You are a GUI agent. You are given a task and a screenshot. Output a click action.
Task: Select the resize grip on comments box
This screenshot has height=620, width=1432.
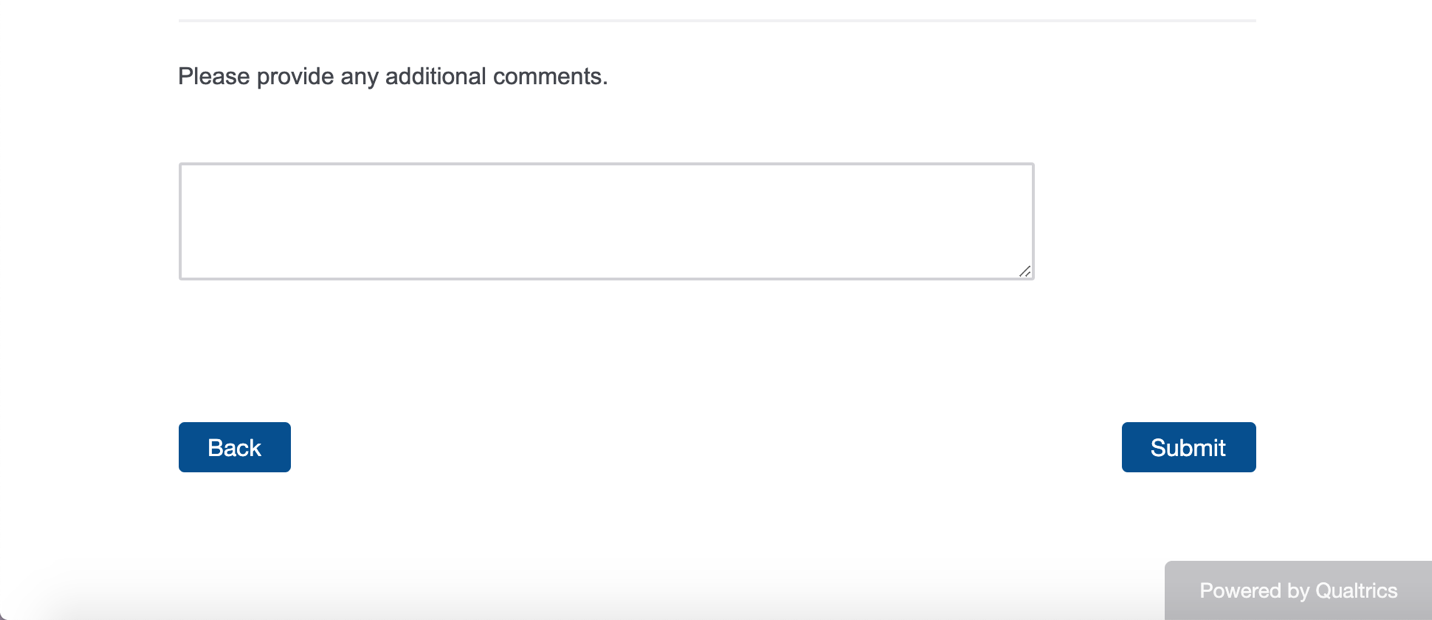[1025, 271]
